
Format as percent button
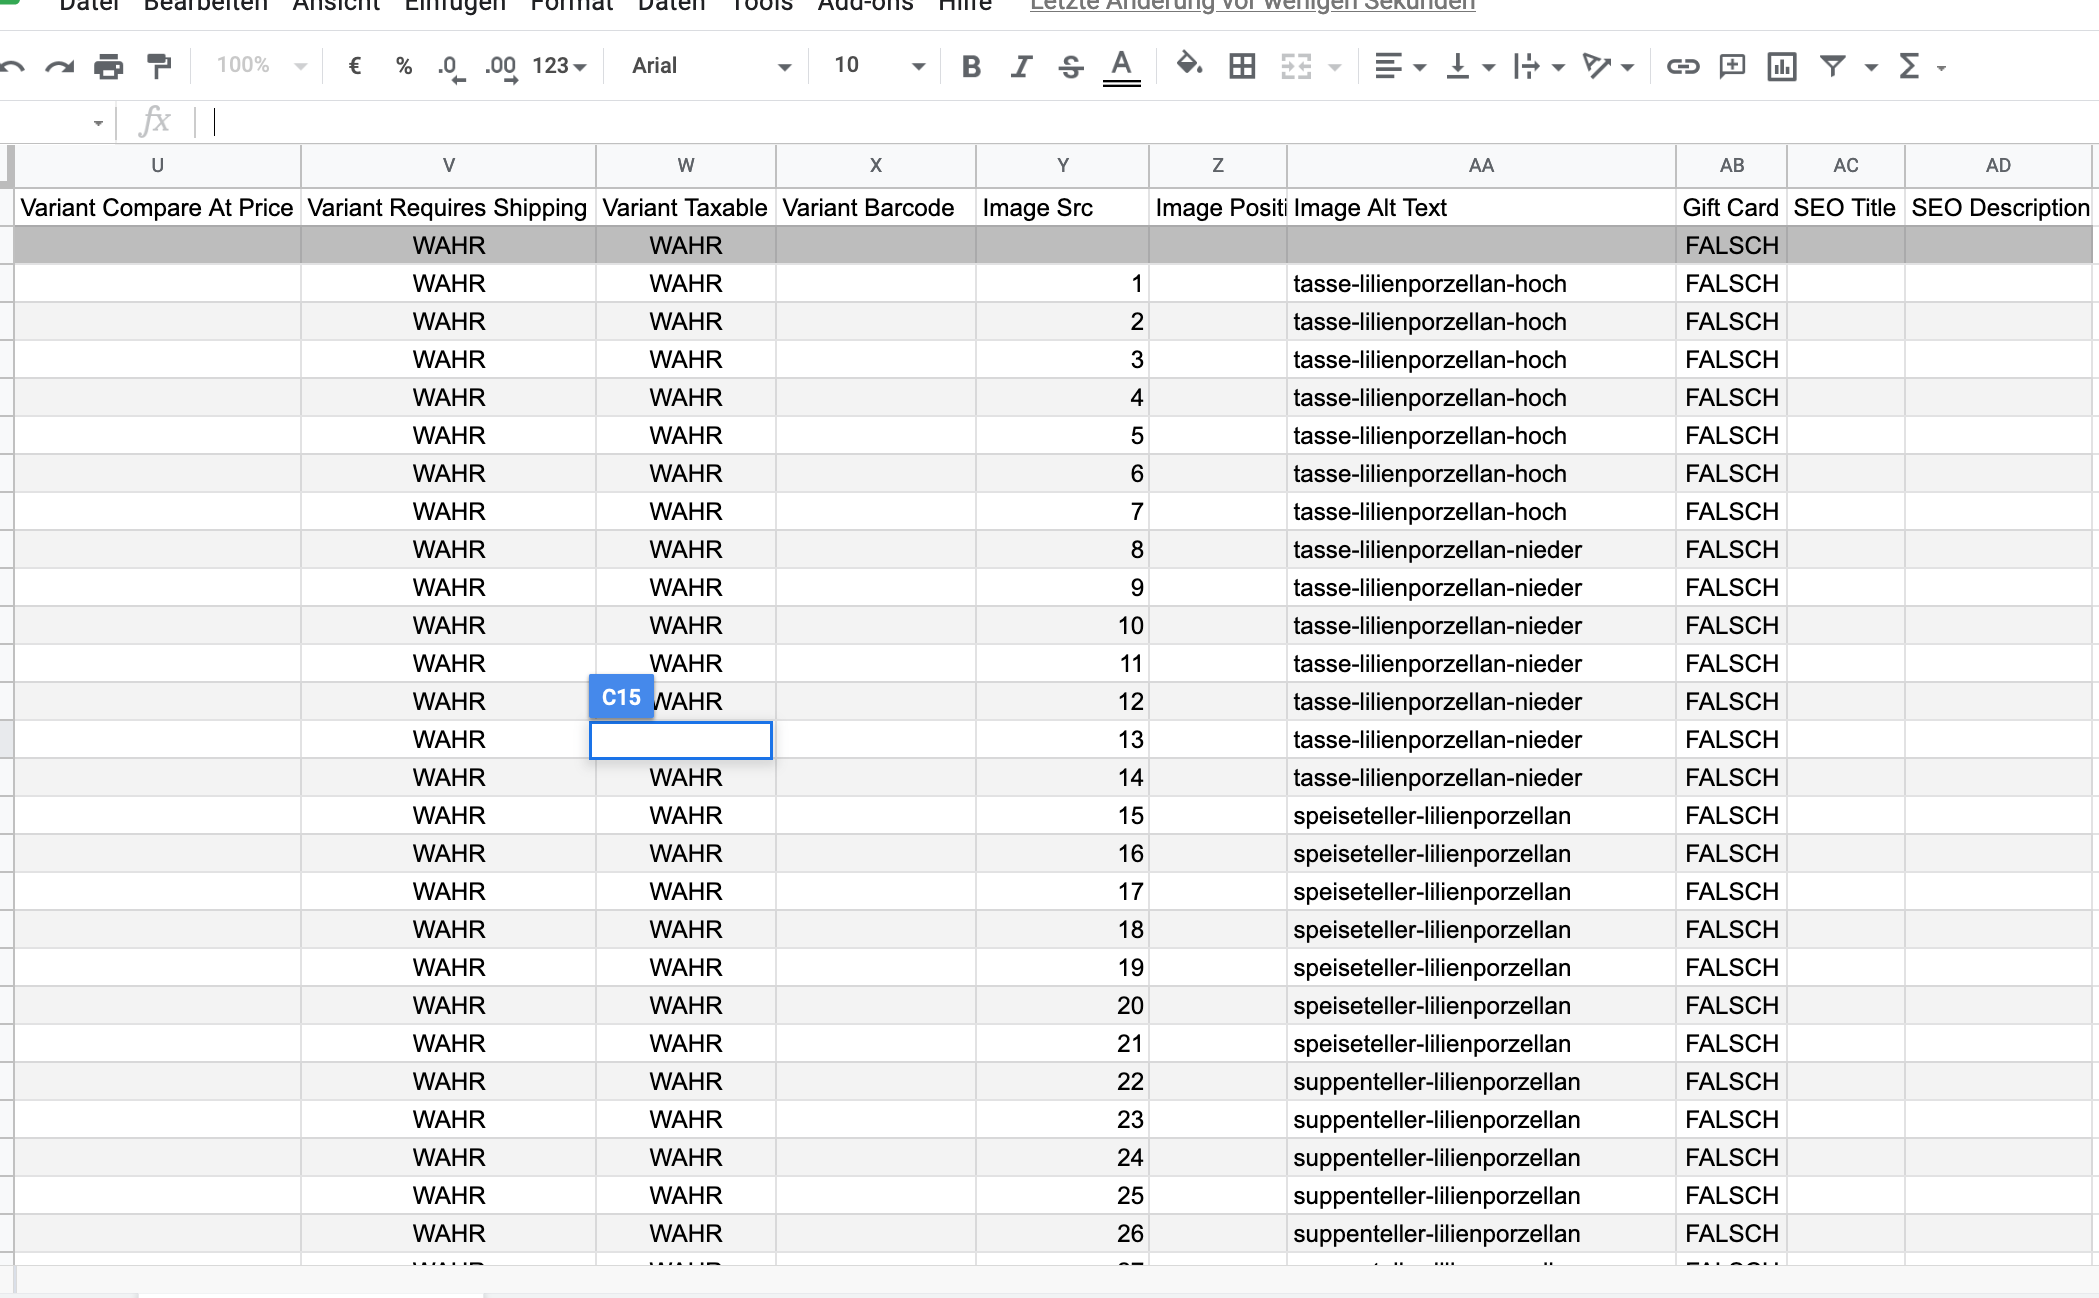tap(404, 66)
